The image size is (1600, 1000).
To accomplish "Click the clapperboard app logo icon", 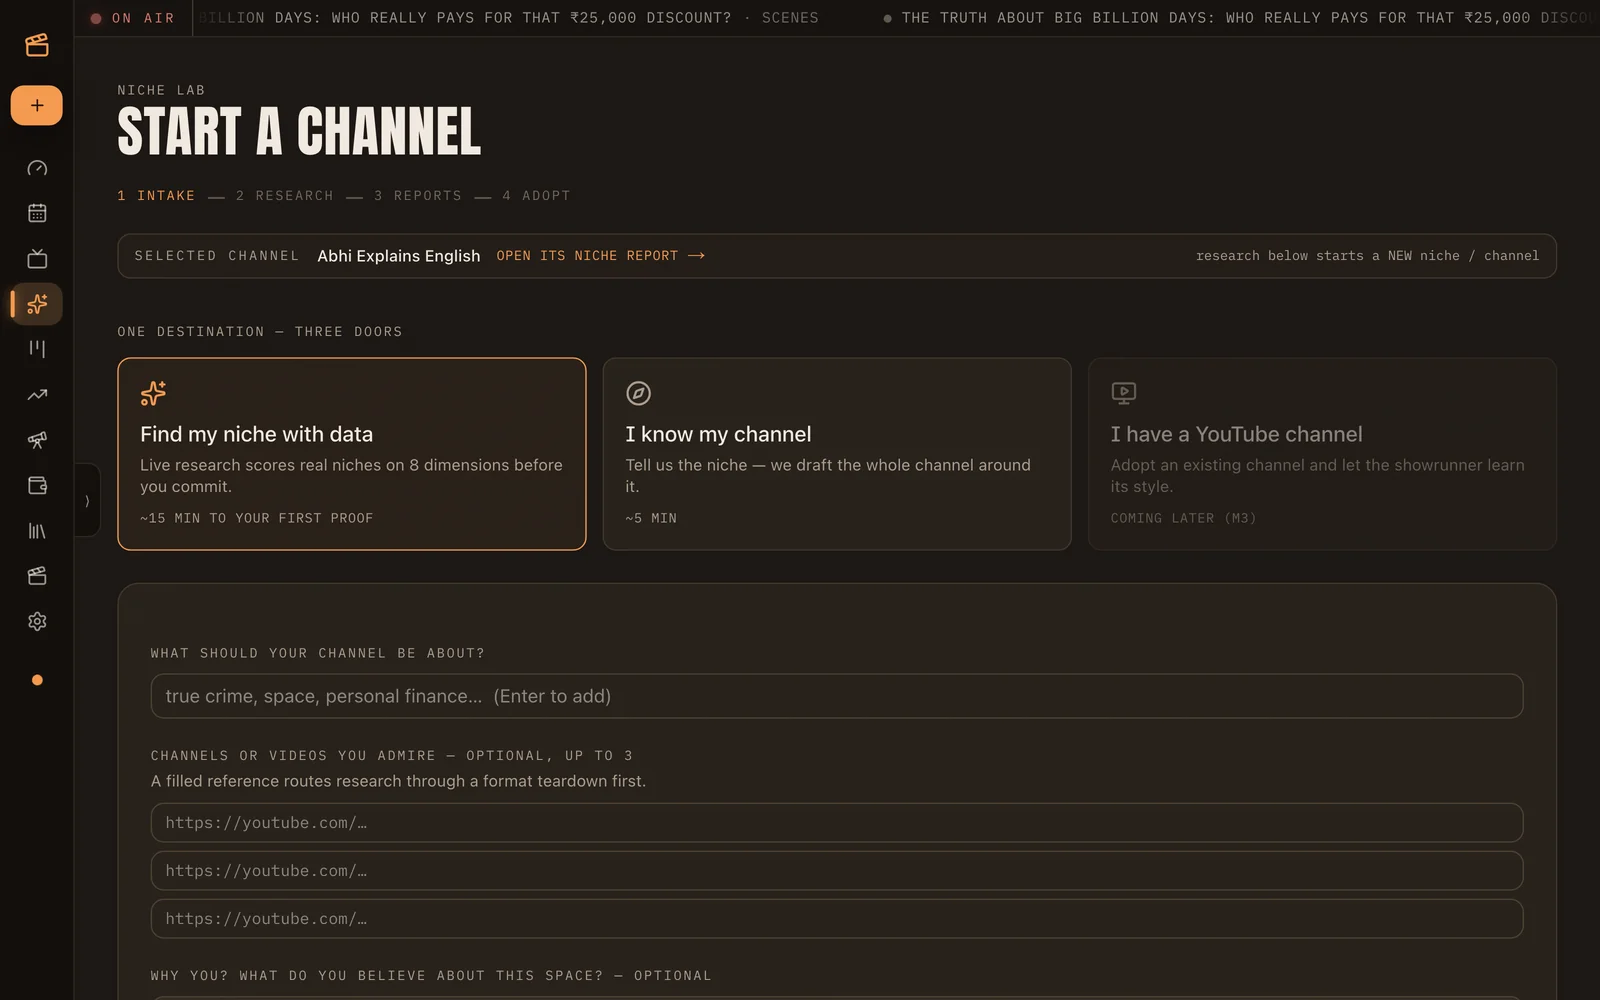I will (x=37, y=45).
